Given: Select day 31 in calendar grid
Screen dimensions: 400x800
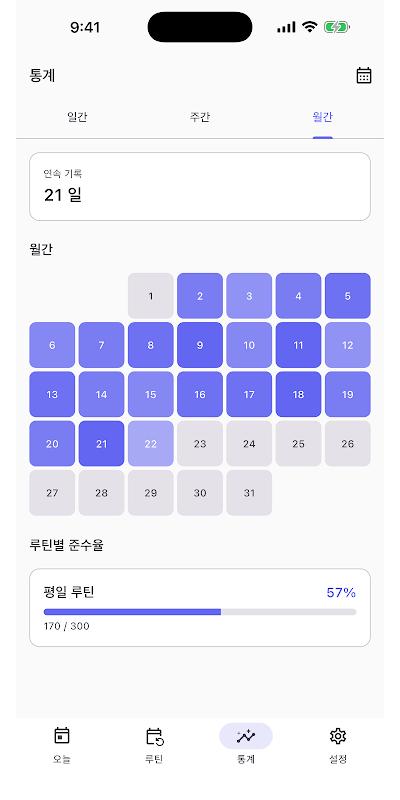Looking at the screenshot, I should click(x=249, y=493).
